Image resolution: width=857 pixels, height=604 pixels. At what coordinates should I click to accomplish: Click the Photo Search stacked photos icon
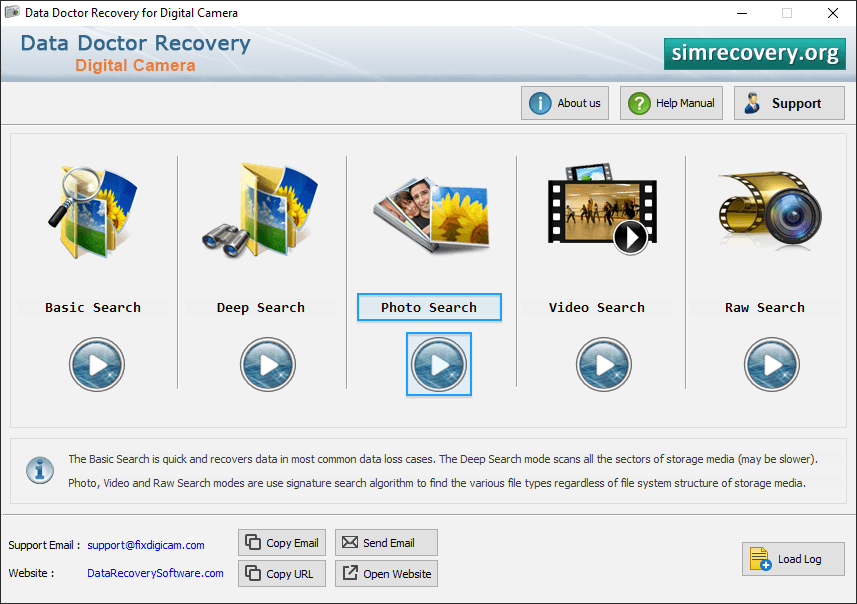[432, 215]
